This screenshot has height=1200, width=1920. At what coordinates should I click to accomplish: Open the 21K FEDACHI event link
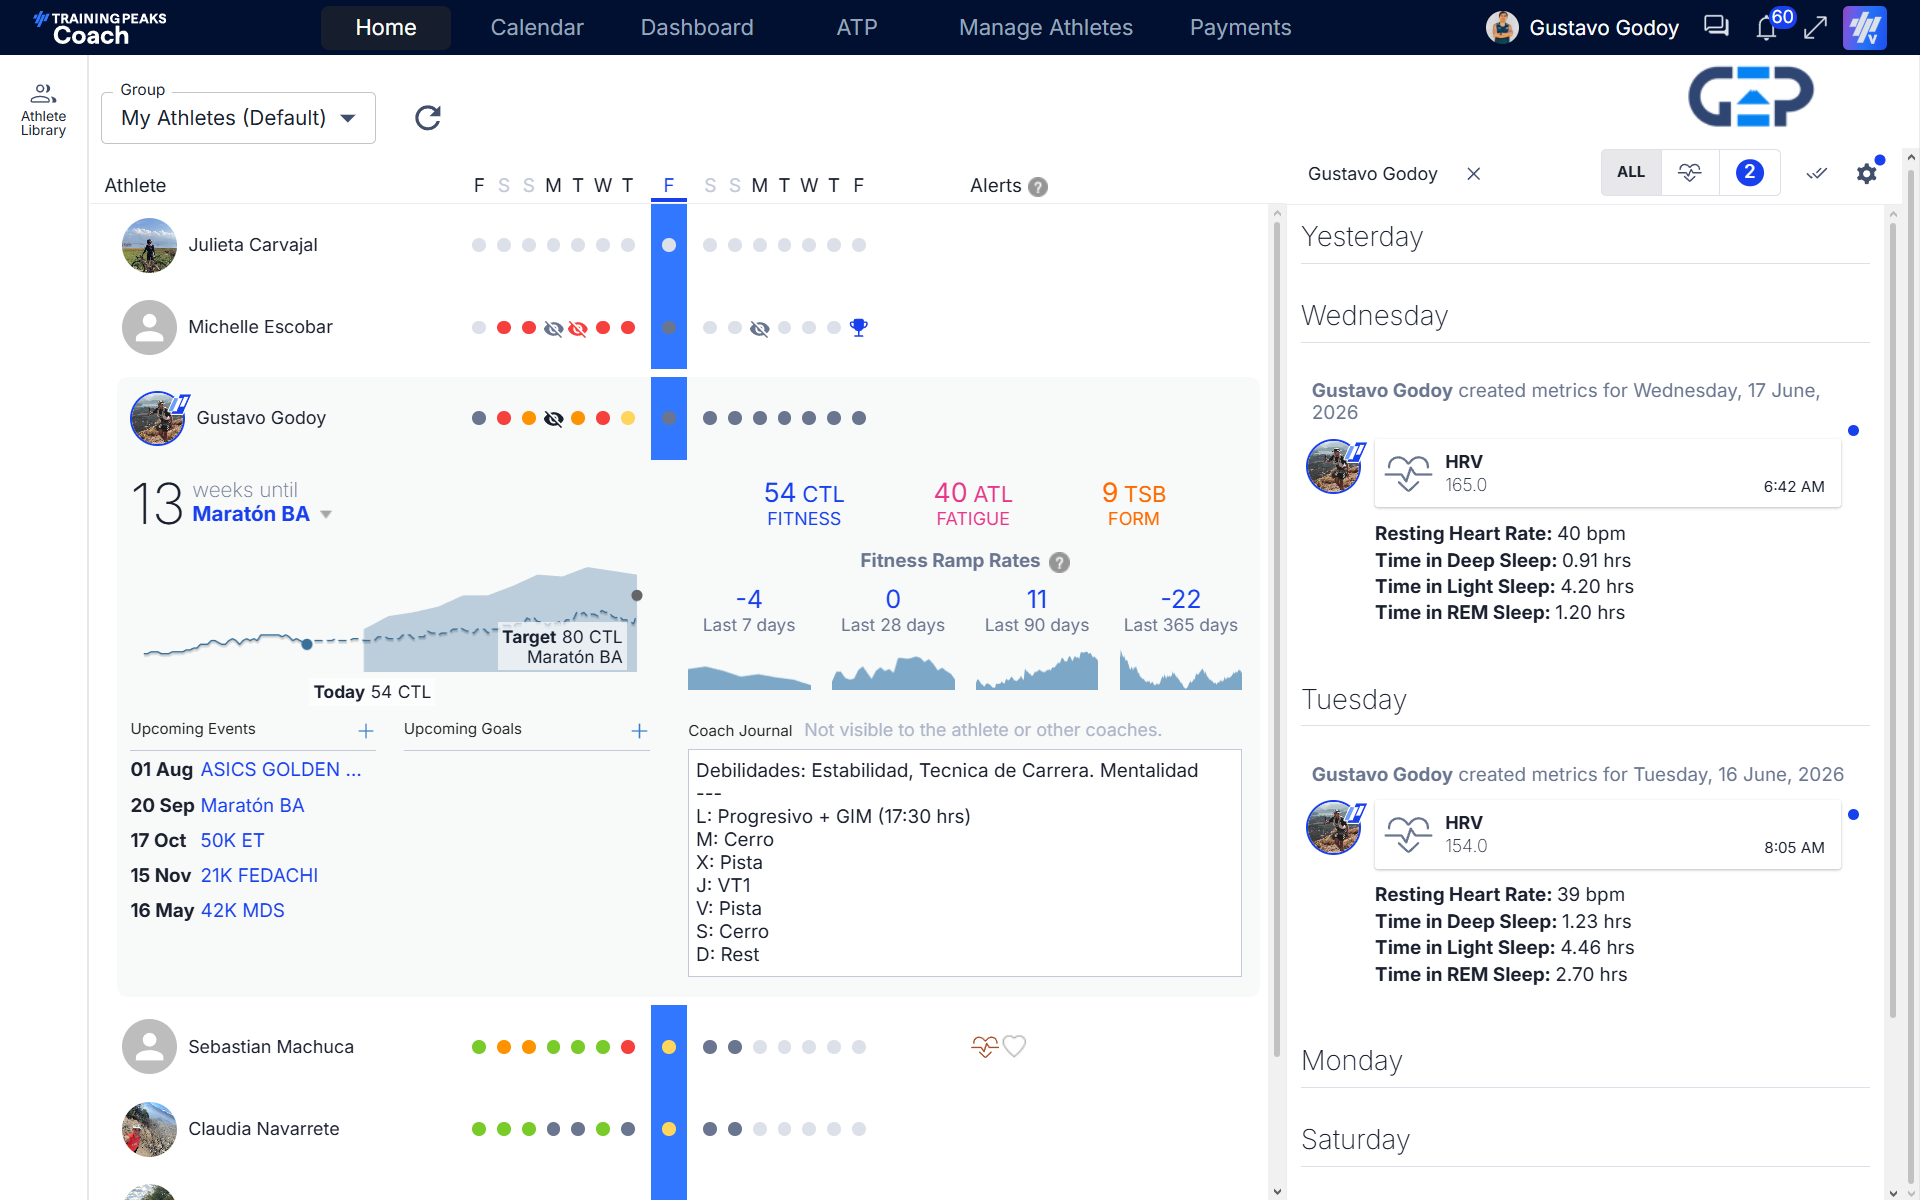tap(259, 876)
